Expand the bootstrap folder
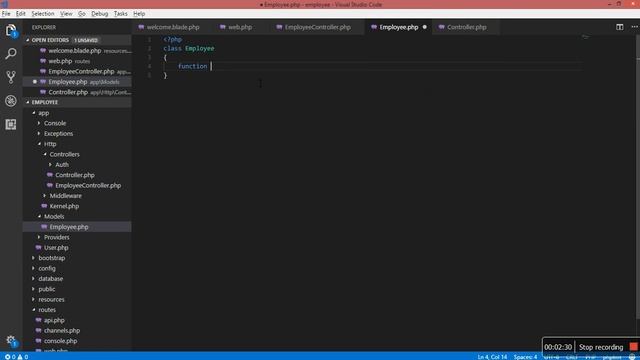Image resolution: width=640 pixels, height=360 pixels. coord(33,258)
